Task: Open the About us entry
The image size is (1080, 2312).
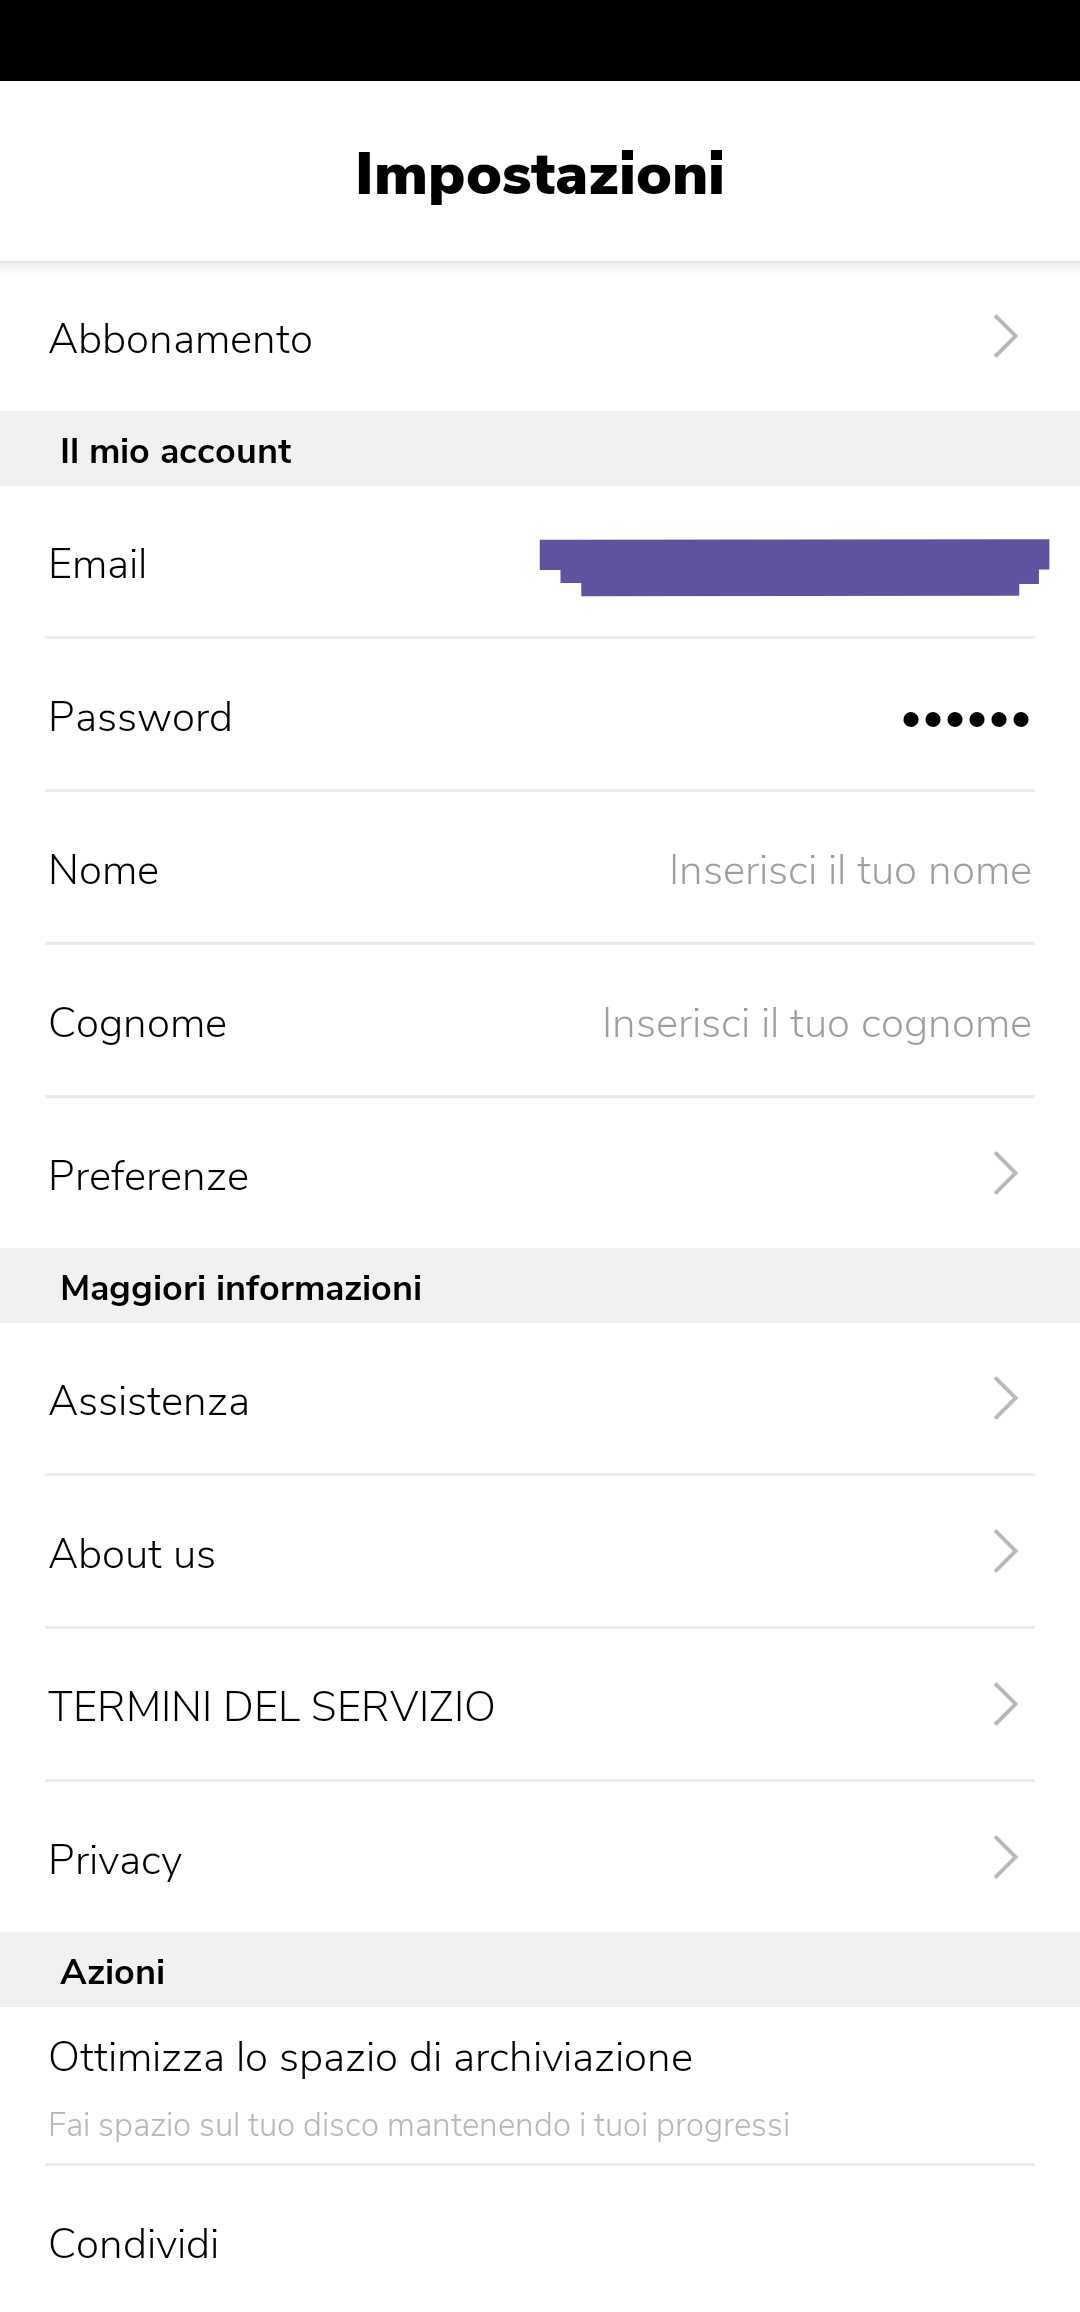Action: 540,1552
